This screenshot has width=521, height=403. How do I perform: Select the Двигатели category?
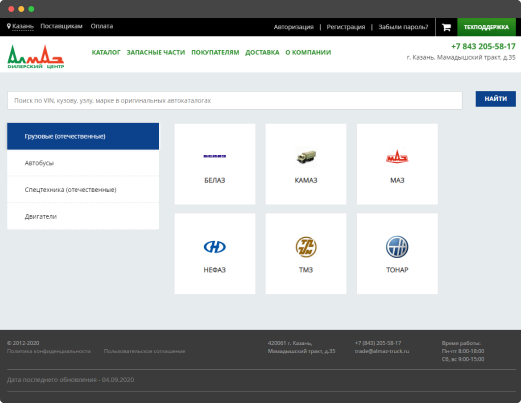[x=83, y=216]
